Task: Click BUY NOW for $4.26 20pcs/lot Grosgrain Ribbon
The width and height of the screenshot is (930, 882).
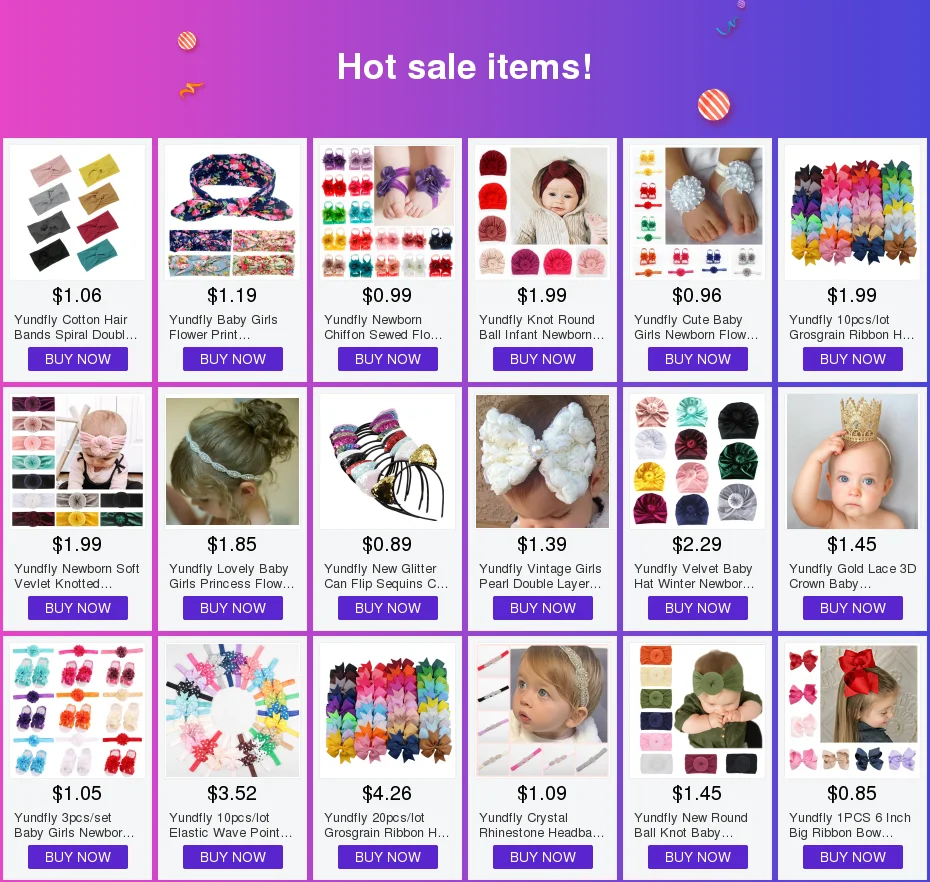Action: (388, 858)
